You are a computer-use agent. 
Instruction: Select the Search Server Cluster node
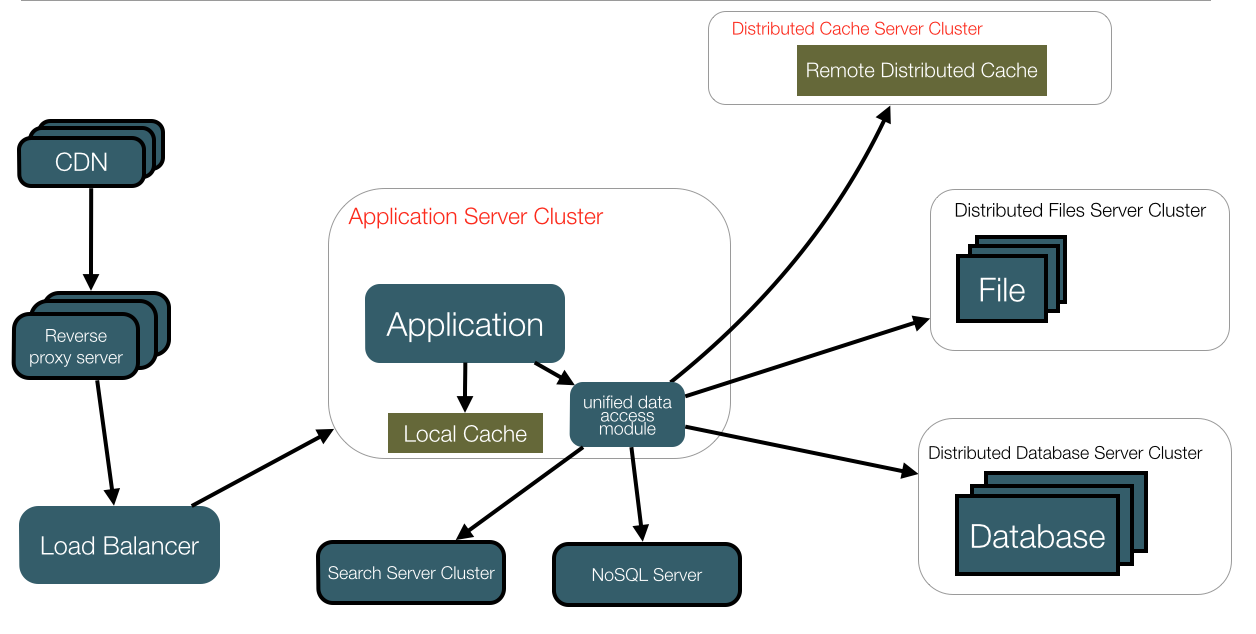411,573
